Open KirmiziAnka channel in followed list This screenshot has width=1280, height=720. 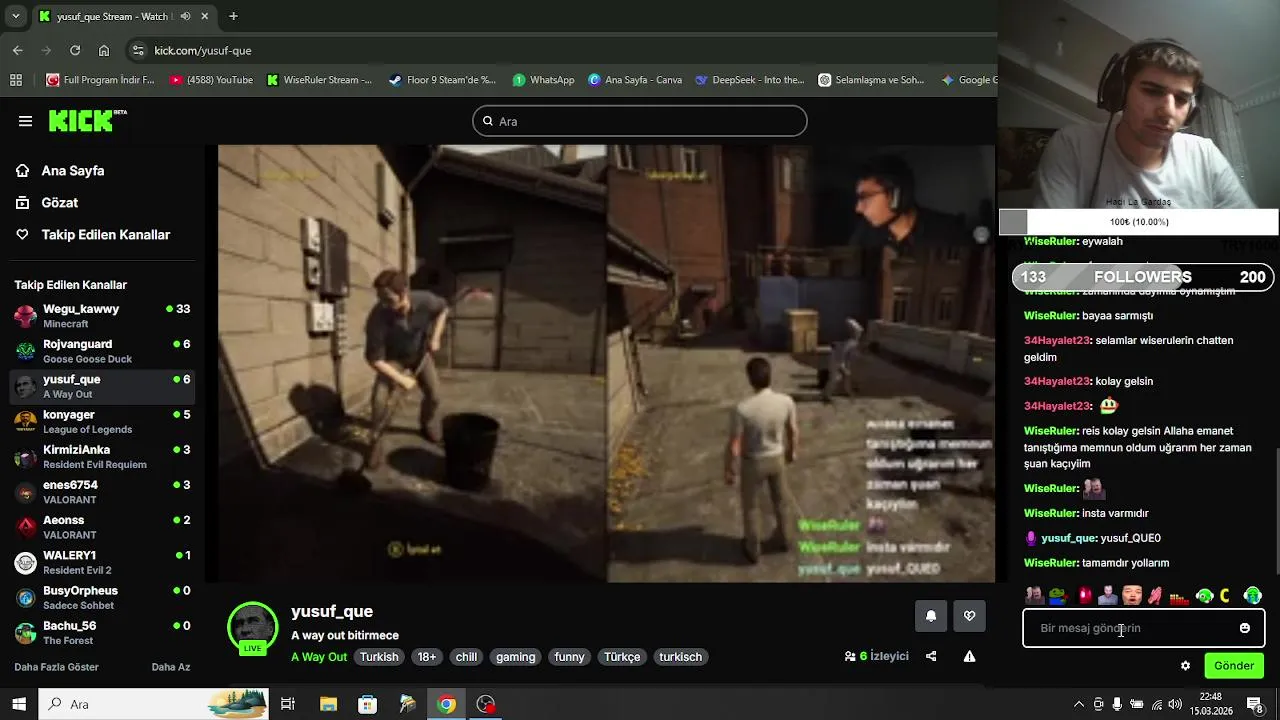[103, 457]
